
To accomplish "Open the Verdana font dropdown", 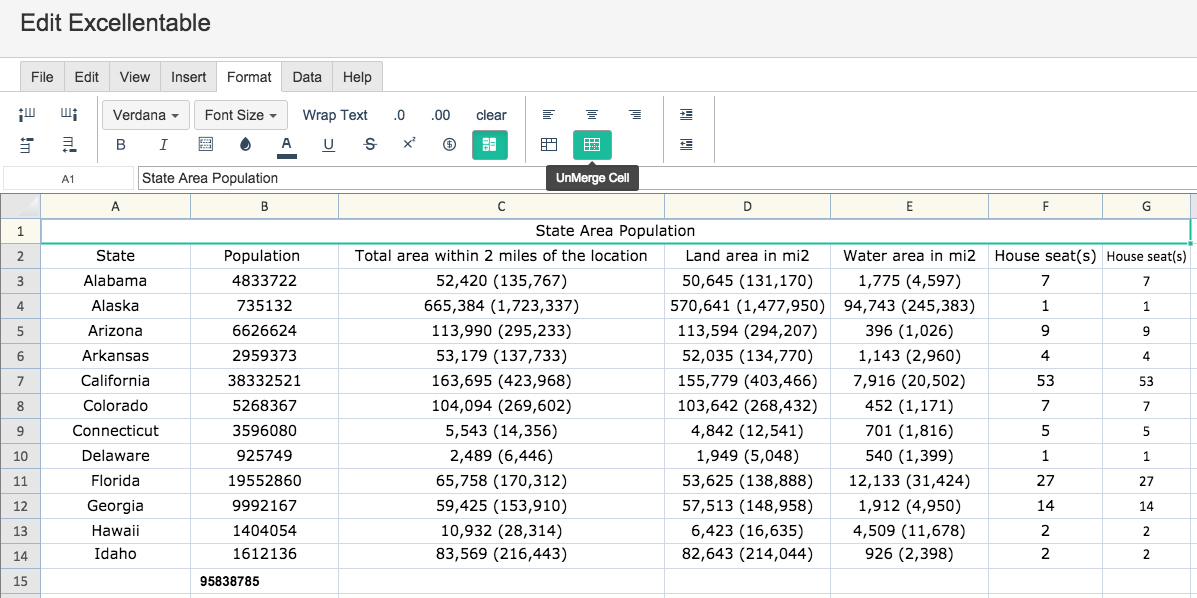I will click(145, 115).
